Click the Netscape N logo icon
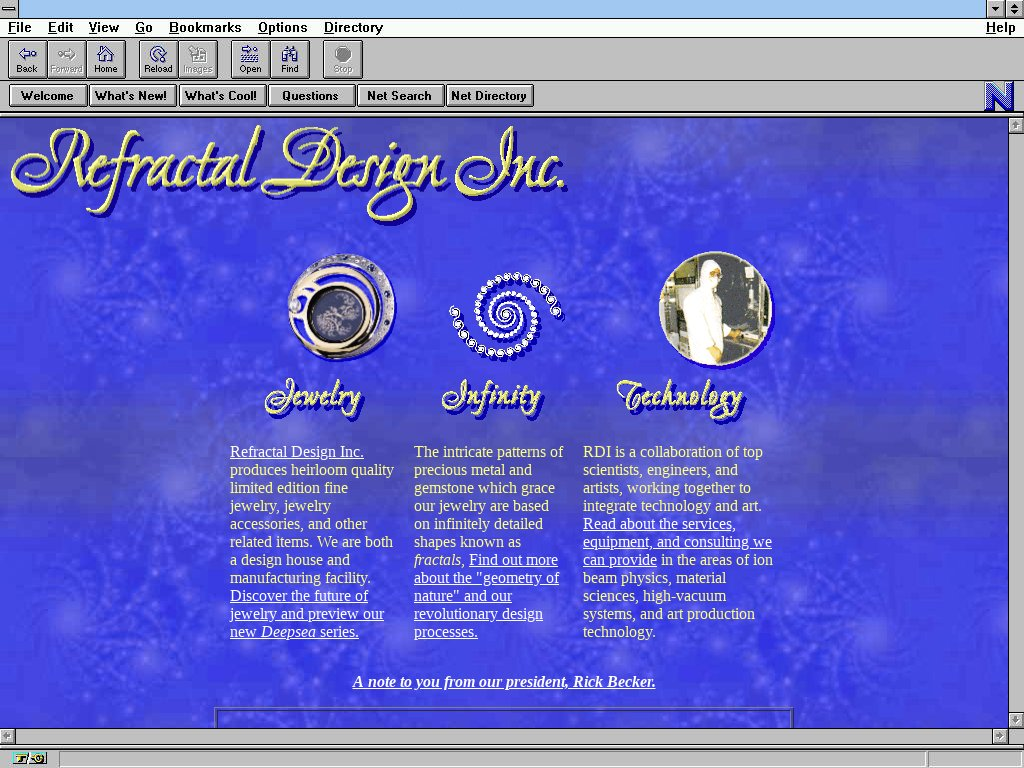1024x768 pixels. click(x=999, y=96)
